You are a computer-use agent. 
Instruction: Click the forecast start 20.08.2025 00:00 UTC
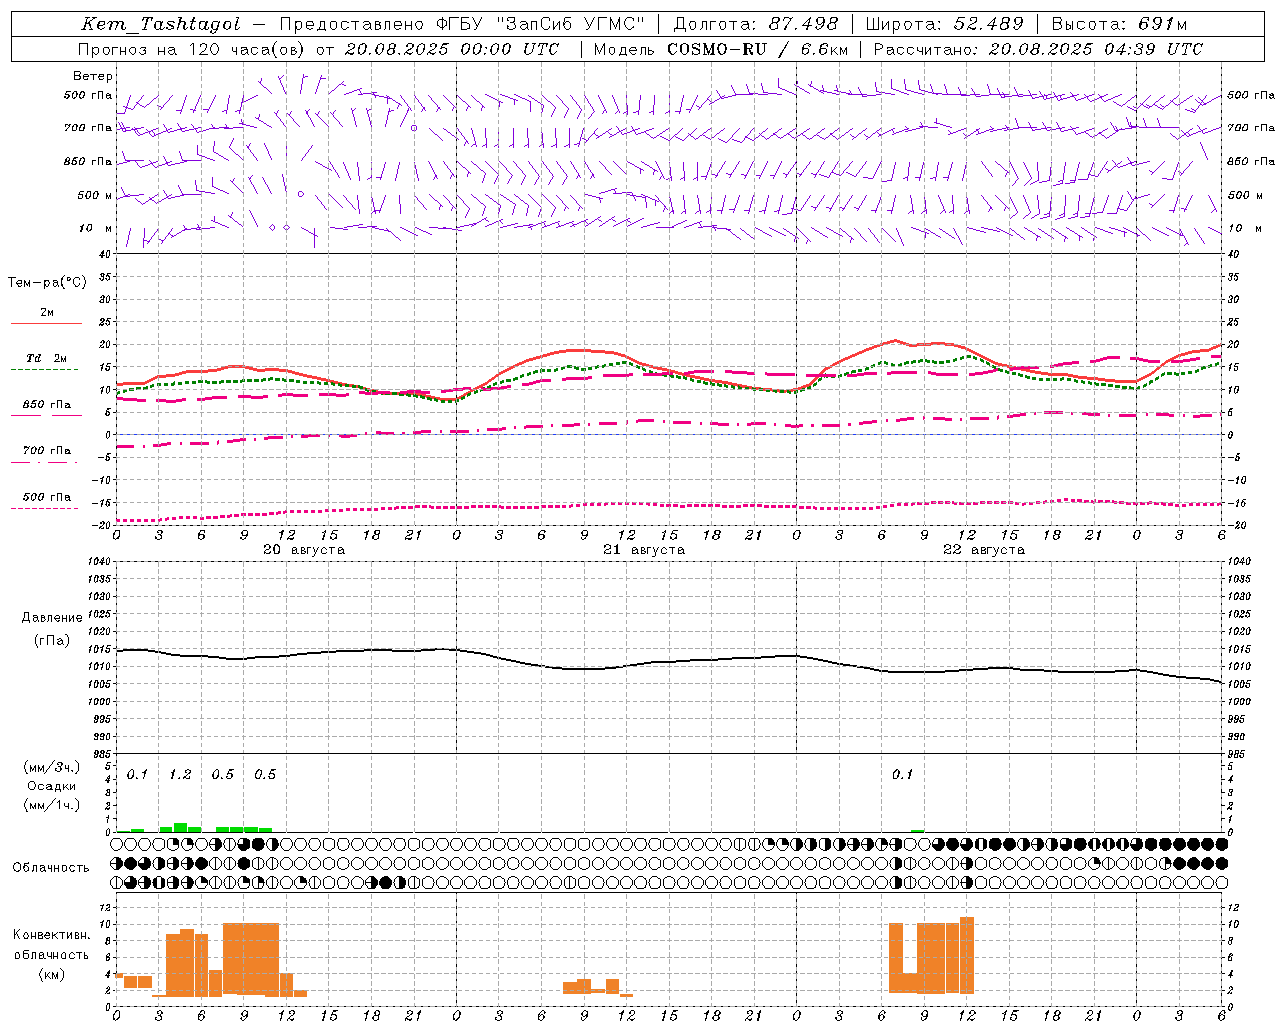point(452,49)
